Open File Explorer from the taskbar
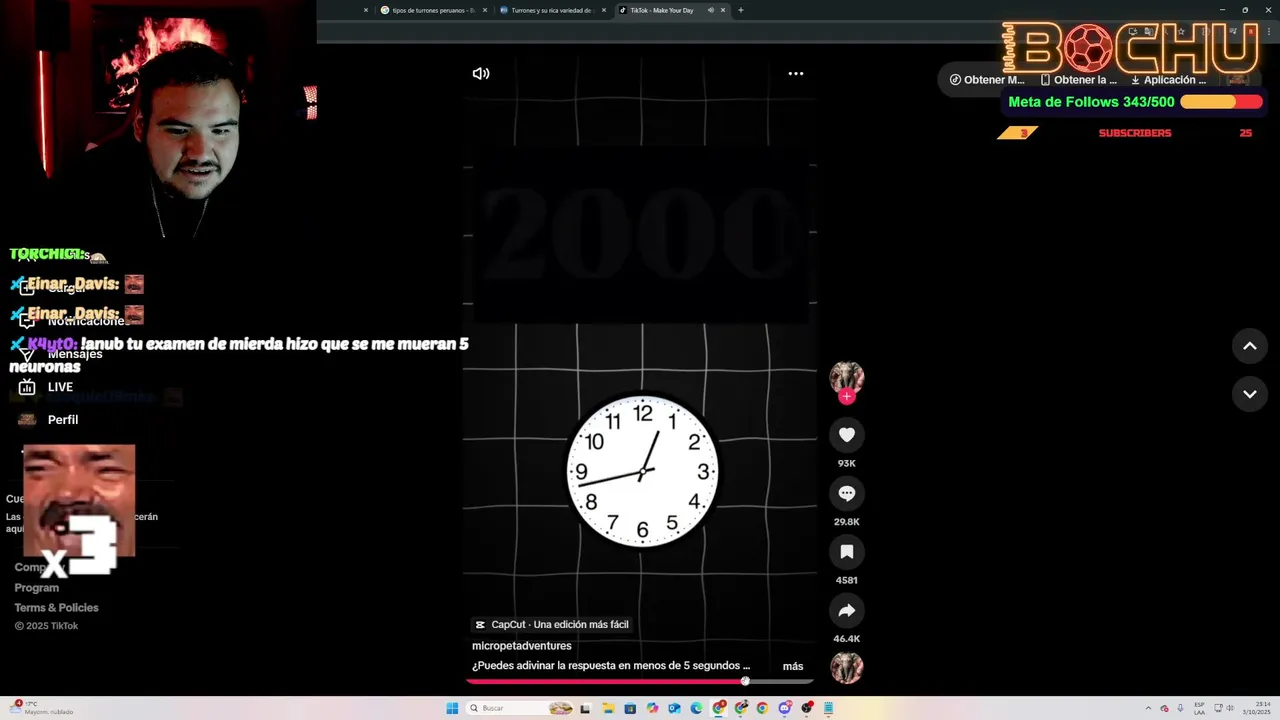Screen dimensions: 1280x720 (x=608, y=708)
